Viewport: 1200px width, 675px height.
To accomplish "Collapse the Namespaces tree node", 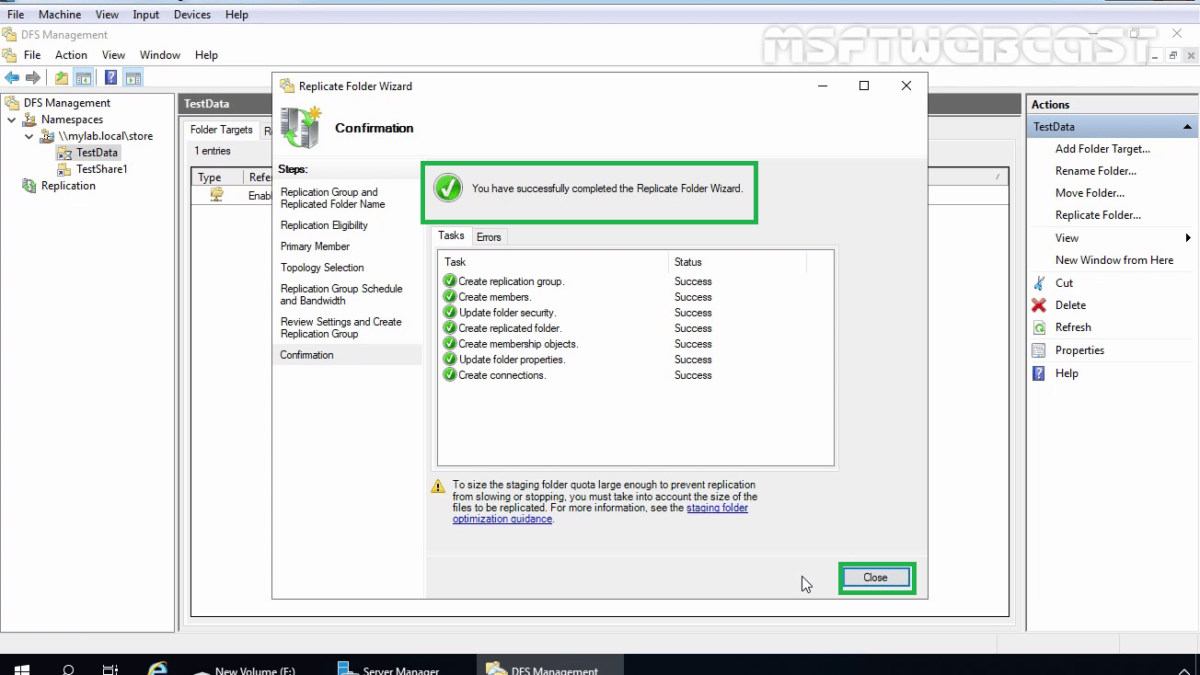I will coord(11,120).
